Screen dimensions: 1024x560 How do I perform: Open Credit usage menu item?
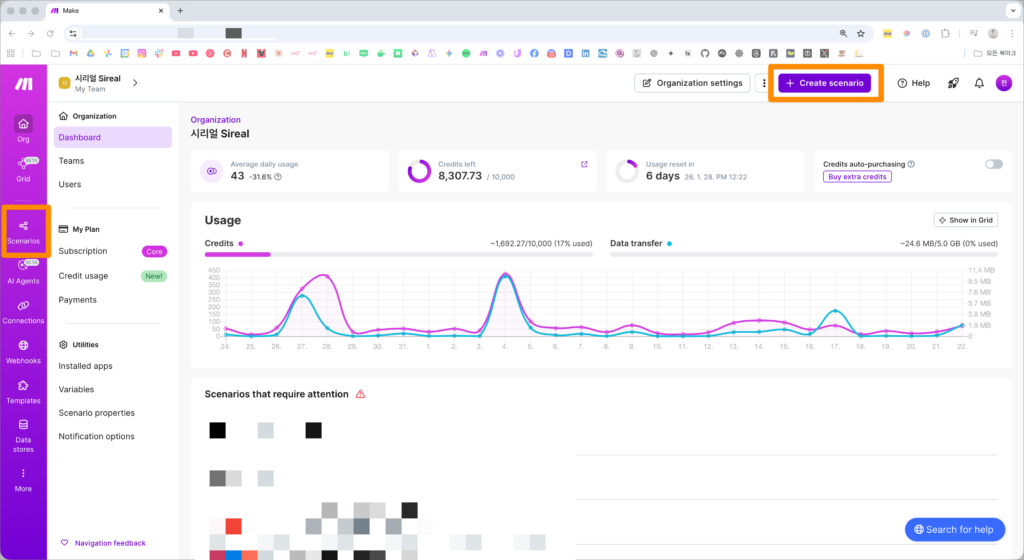tap(83, 276)
